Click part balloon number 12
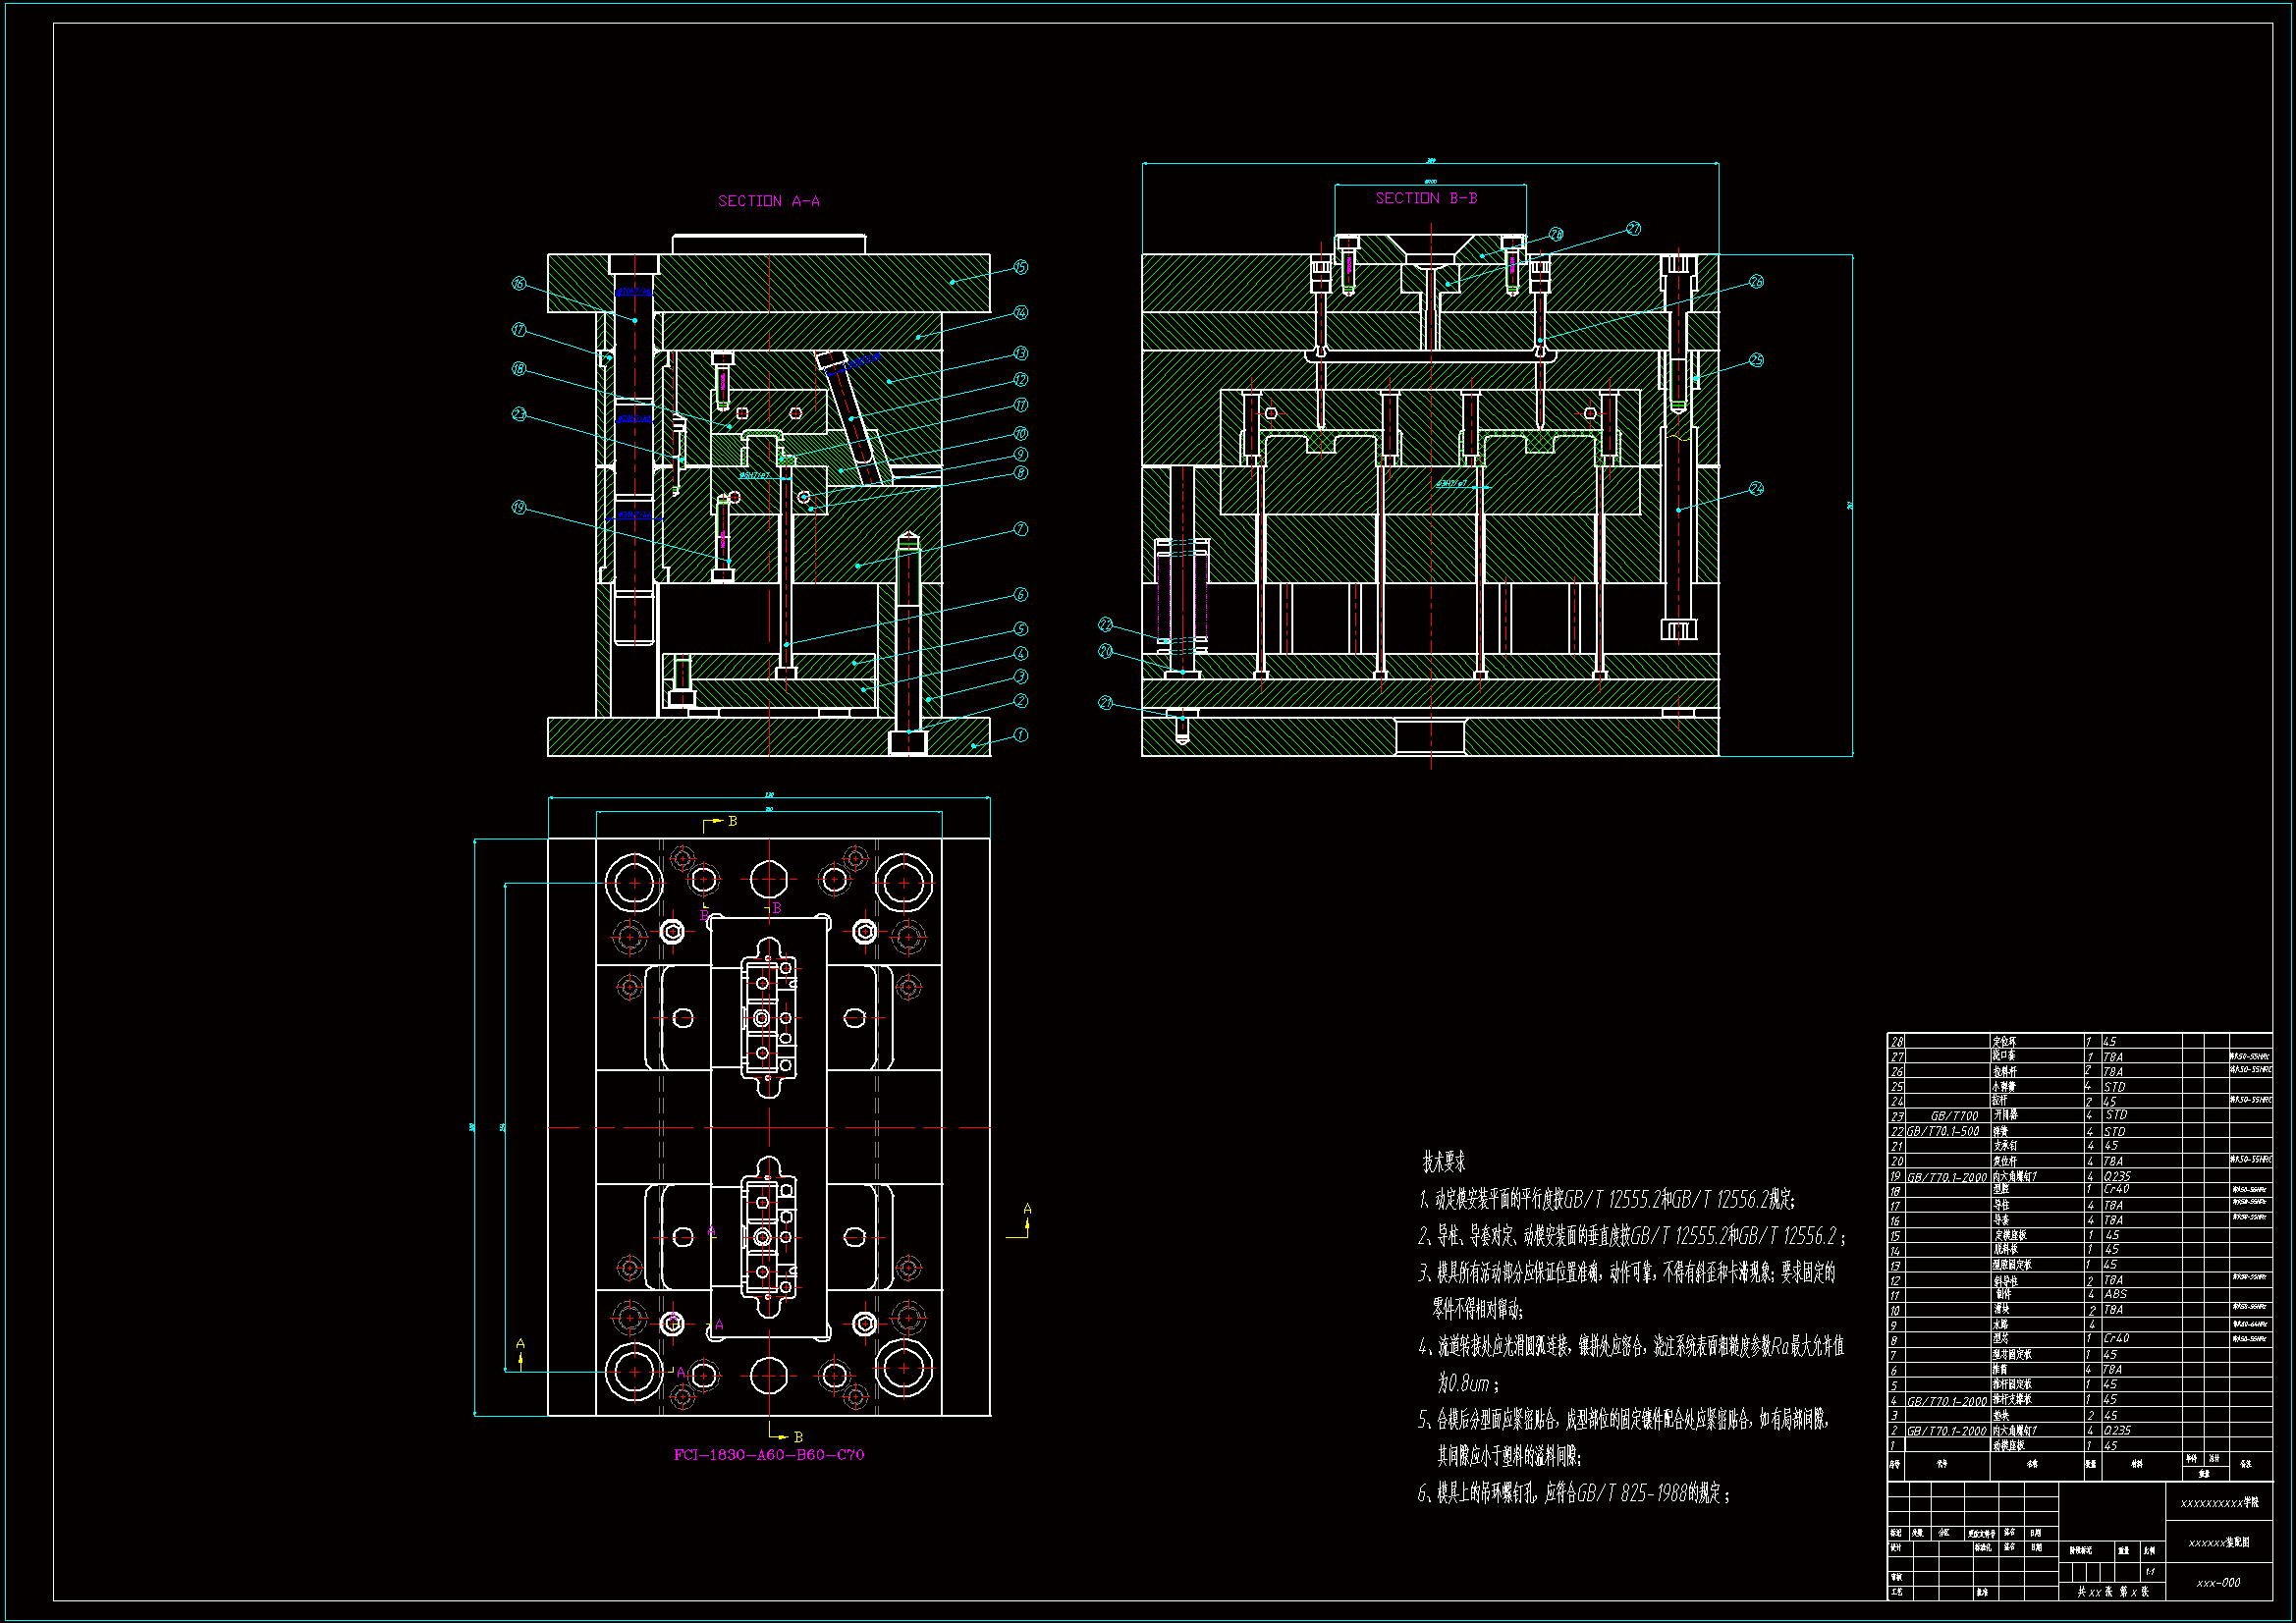2296x1623 pixels. tap(1020, 380)
